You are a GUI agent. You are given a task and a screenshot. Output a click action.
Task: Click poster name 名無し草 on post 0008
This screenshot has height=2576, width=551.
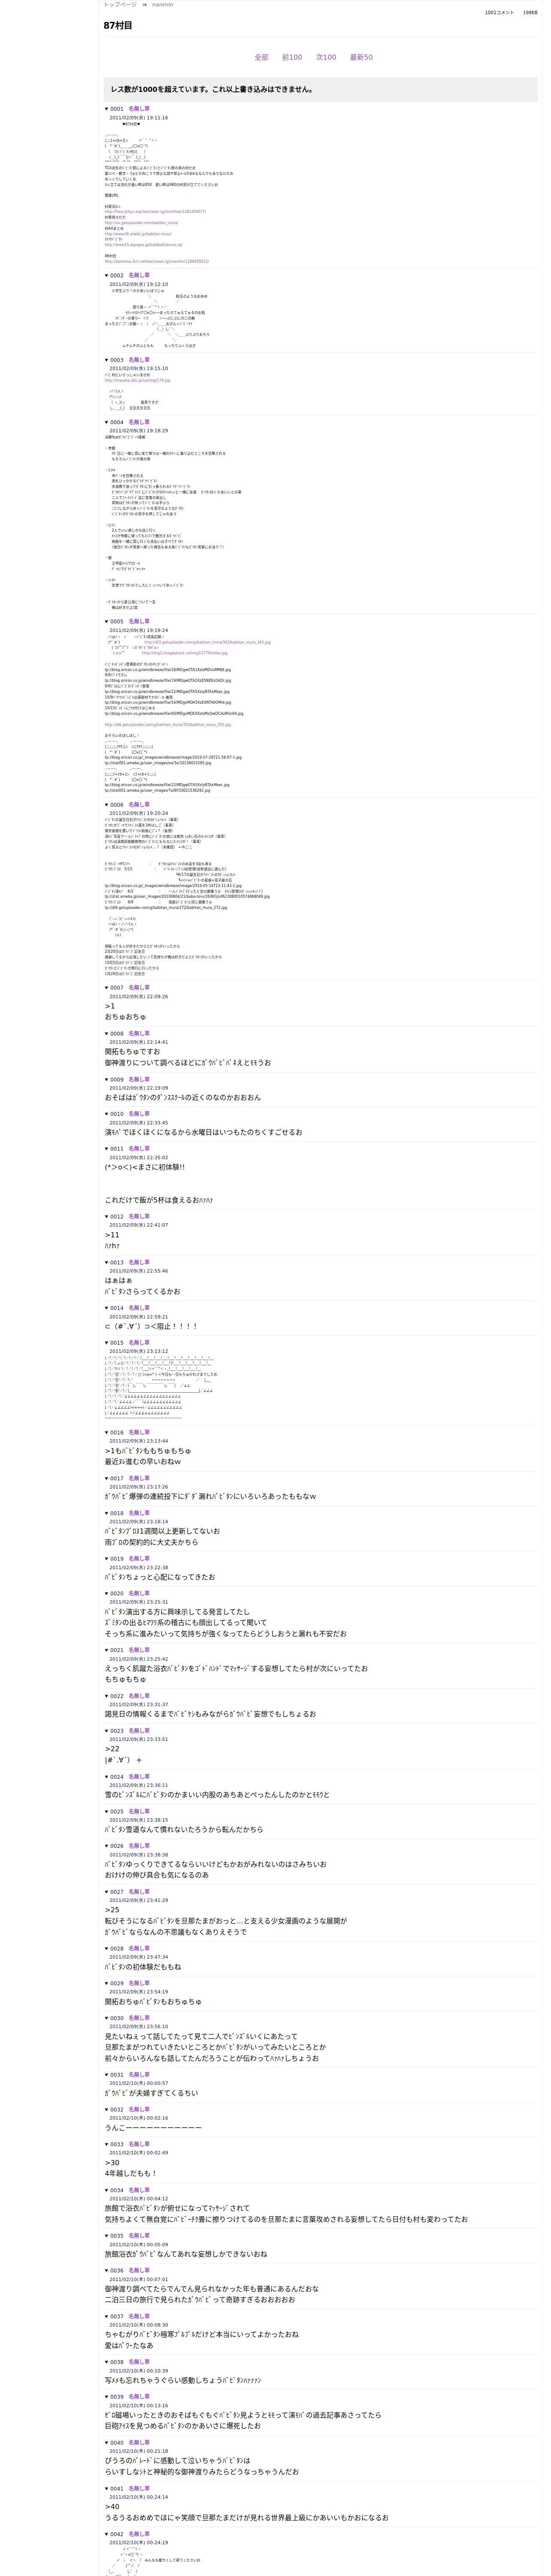139,1034
